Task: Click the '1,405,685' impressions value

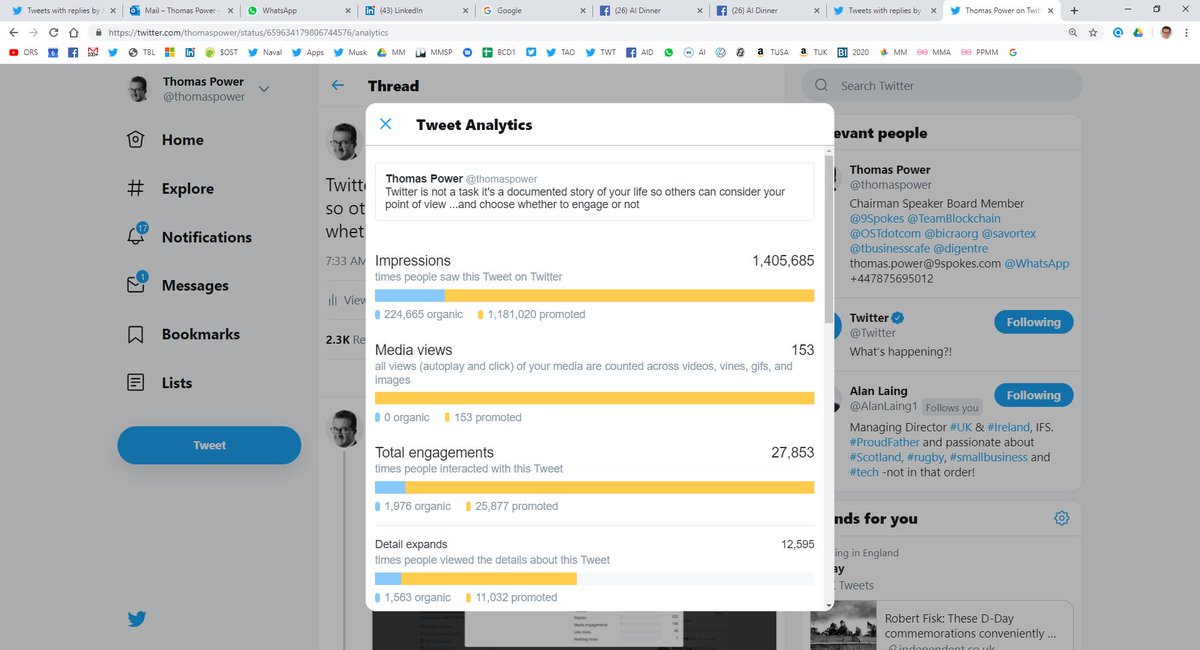Action: pos(783,261)
